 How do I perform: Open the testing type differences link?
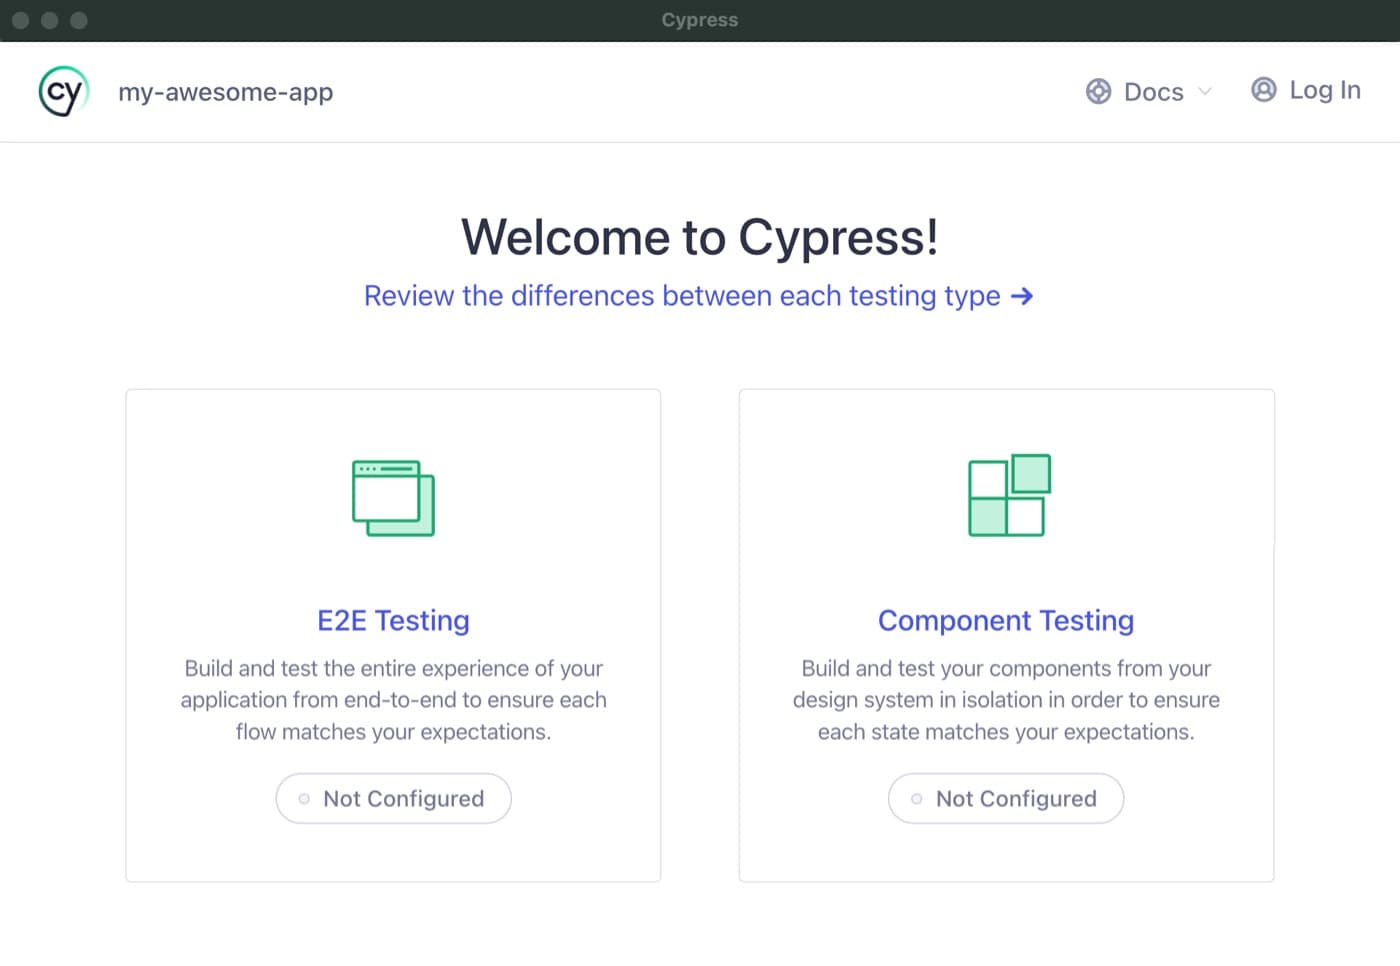coord(698,296)
